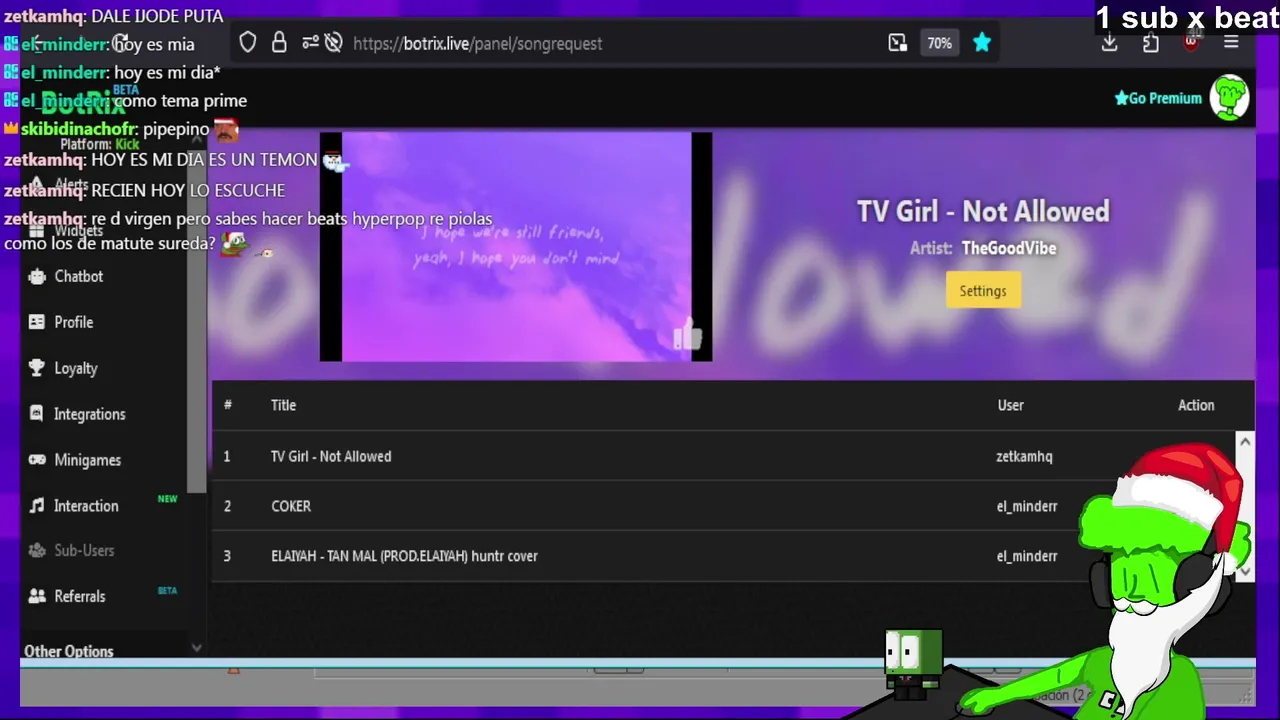Click the blue bookmark star icon
Screen dimensions: 1280x720
click(x=982, y=43)
